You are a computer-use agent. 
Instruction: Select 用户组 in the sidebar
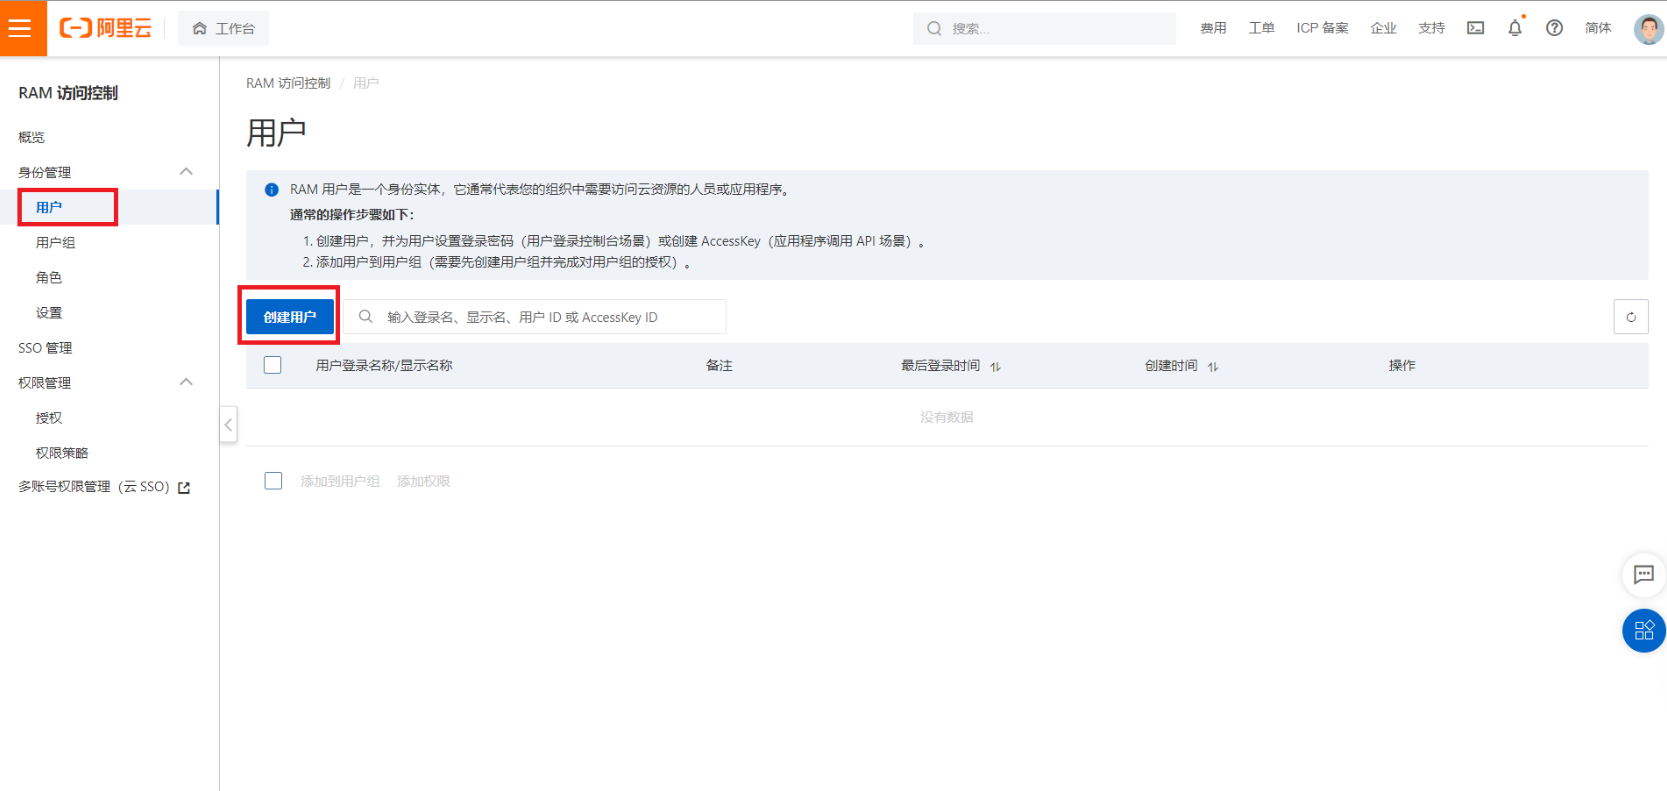[56, 243]
